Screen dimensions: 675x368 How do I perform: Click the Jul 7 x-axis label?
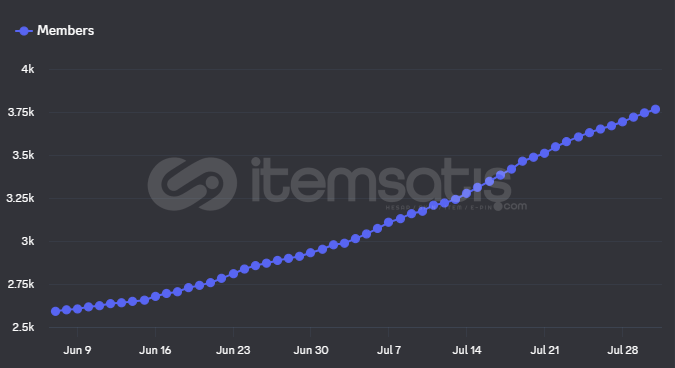coord(389,350)
